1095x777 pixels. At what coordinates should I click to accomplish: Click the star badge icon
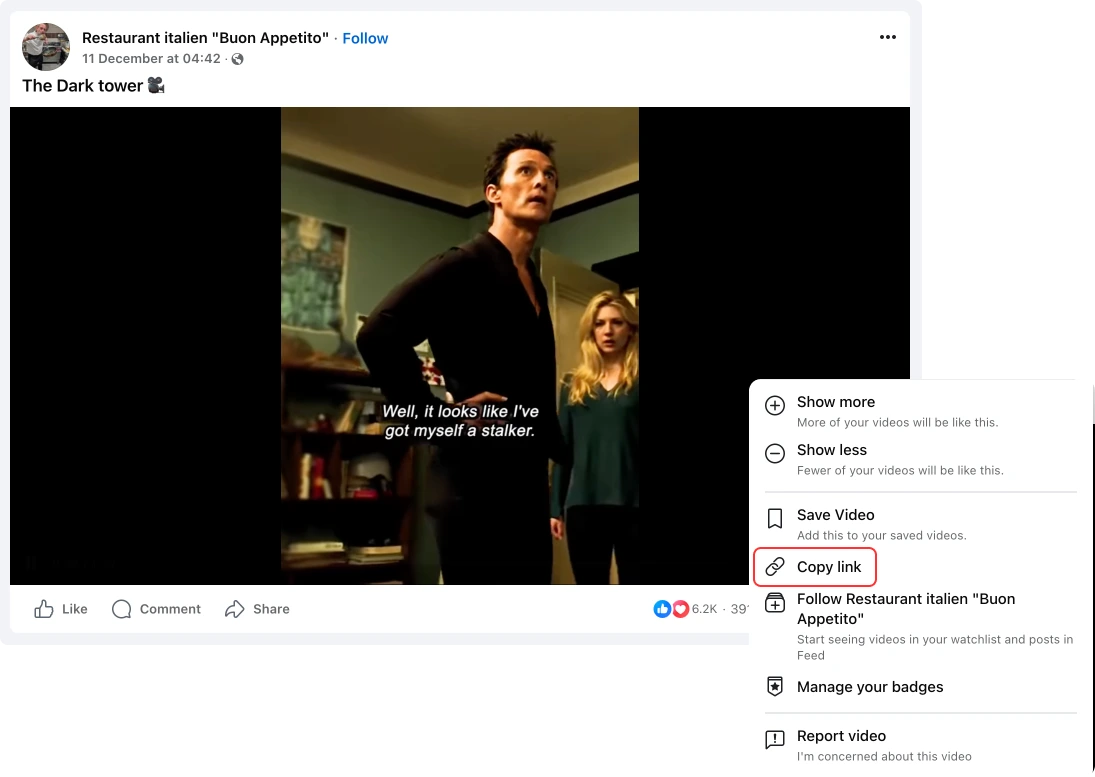tap(774, 687)
